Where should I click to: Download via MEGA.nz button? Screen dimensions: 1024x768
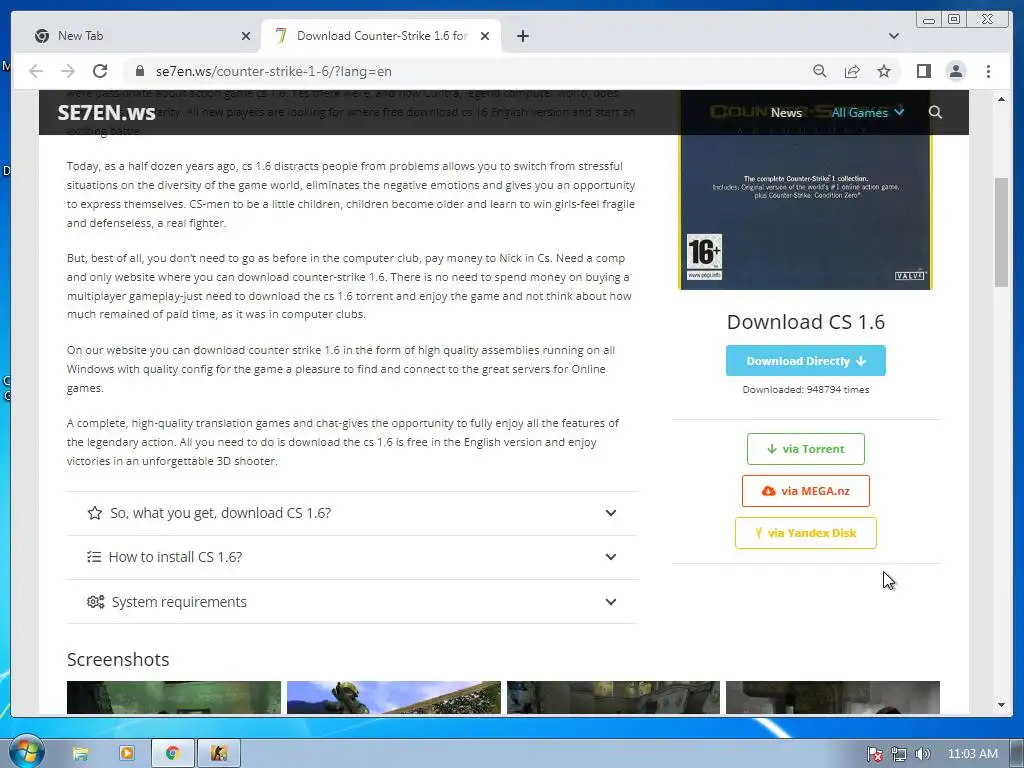pos(805,490)
